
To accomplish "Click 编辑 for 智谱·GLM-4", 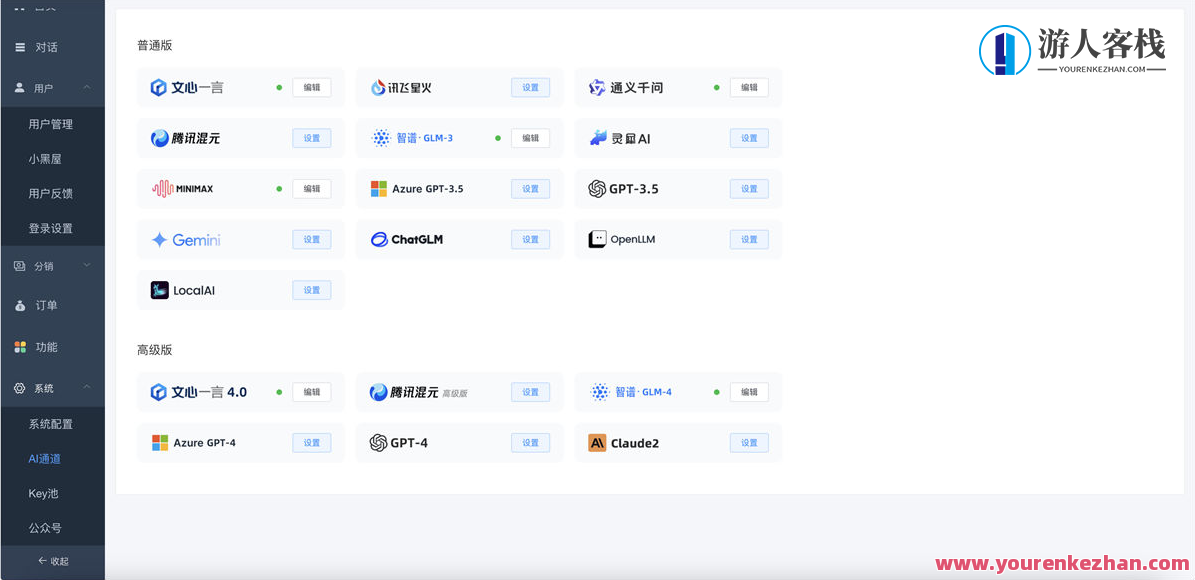I will click(x=749, y=391).
